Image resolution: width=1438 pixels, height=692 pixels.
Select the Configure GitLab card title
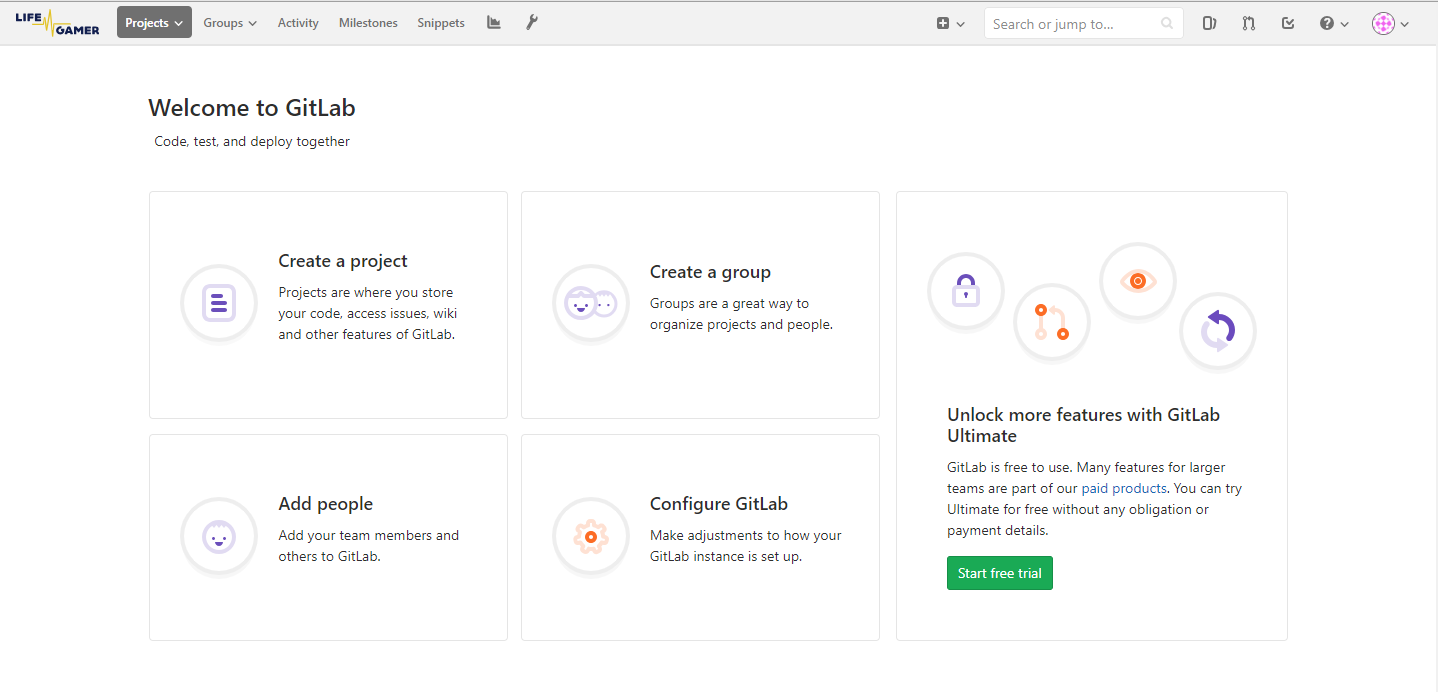pos(719,504)
